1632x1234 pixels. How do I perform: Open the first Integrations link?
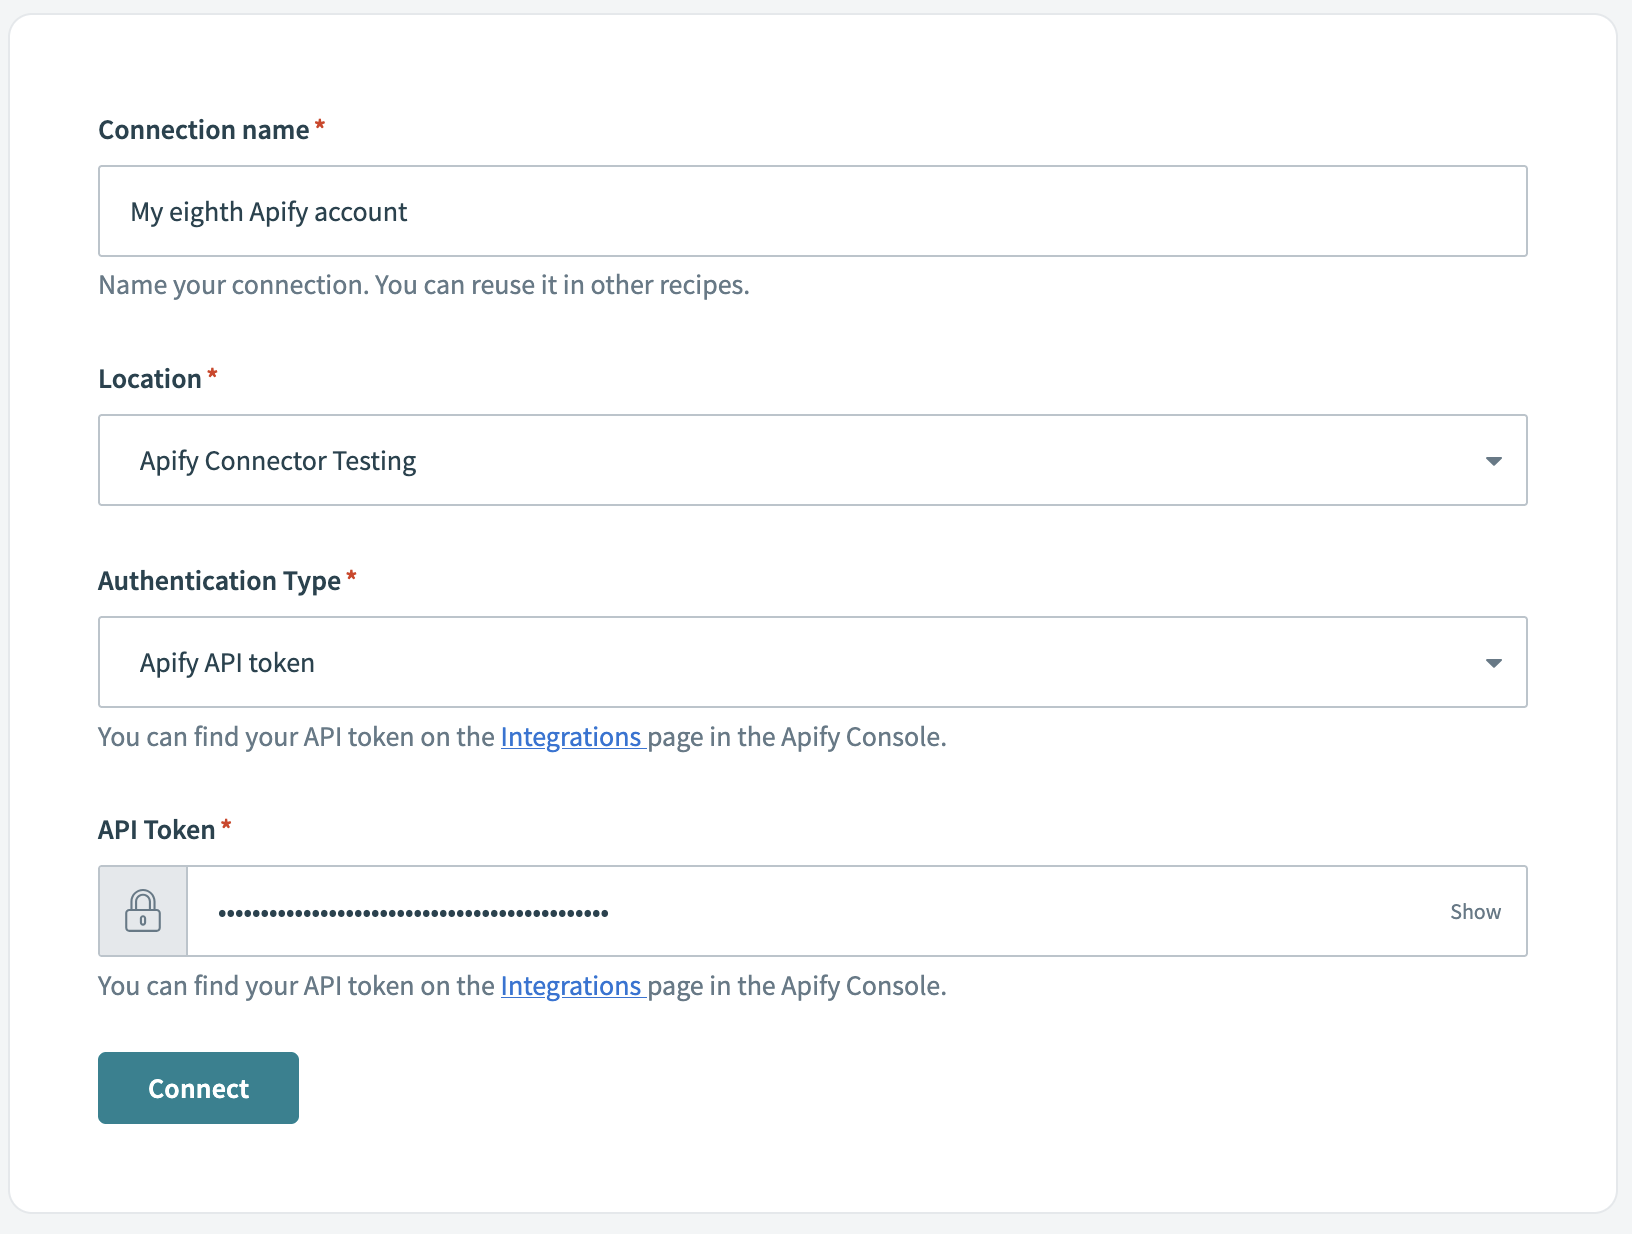pyautogui.click(x=572, y=737)
